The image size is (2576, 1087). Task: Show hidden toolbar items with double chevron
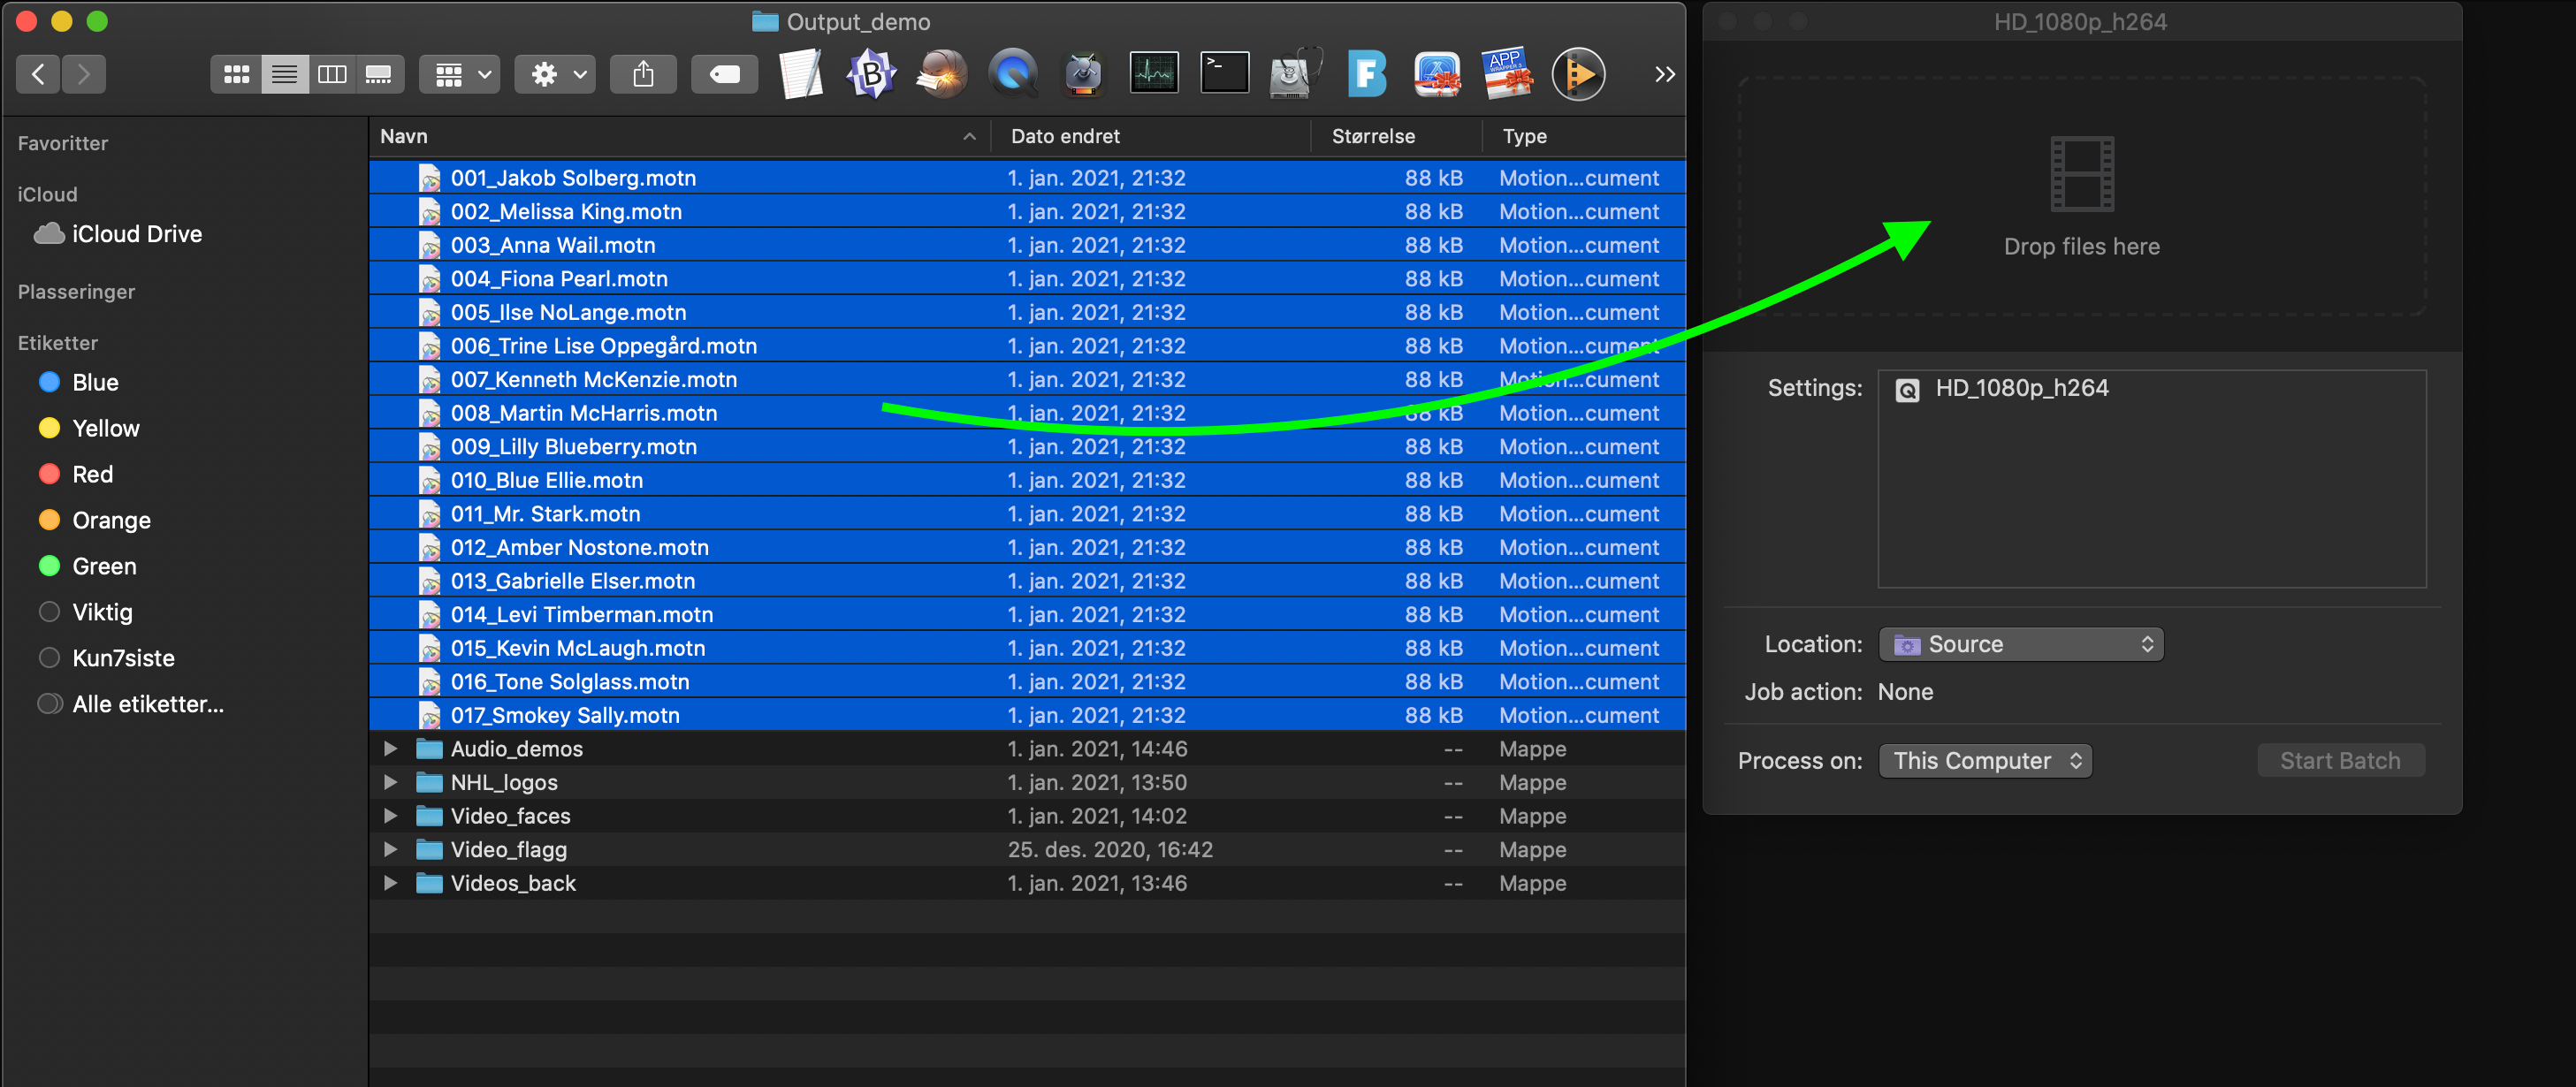[x=1664, y=74]
